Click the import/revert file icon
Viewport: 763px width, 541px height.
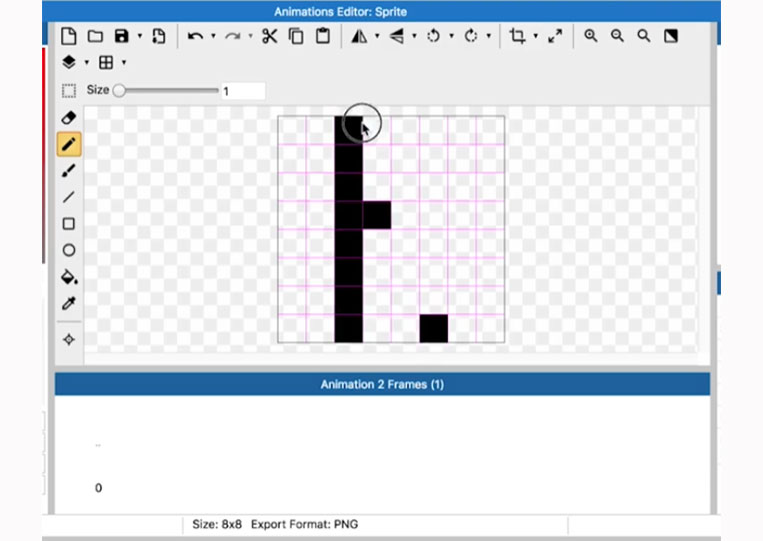pos(159,36)
